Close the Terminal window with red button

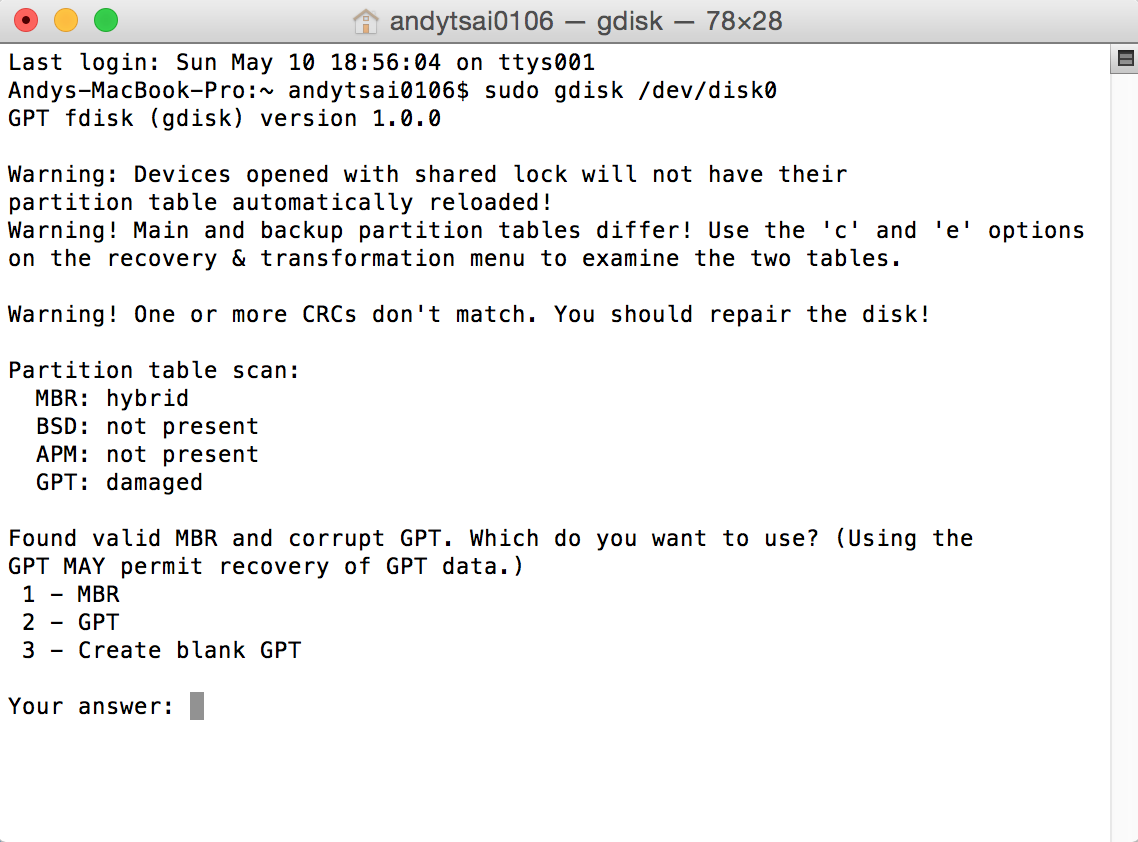[26, 20]
